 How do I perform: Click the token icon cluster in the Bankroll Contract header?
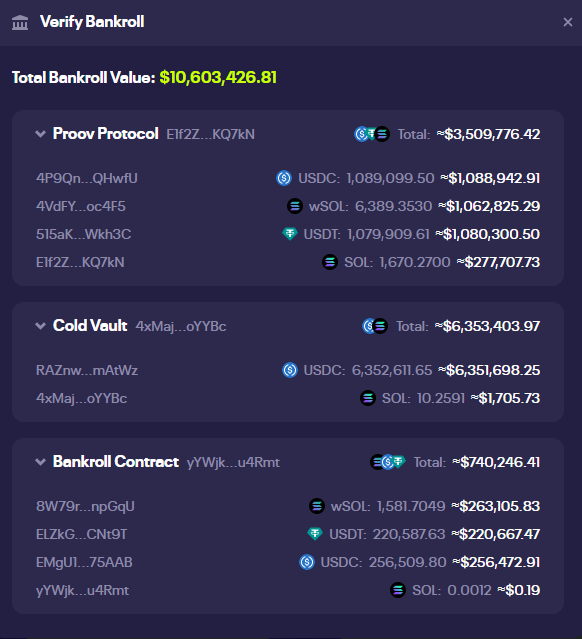(388, 462)
